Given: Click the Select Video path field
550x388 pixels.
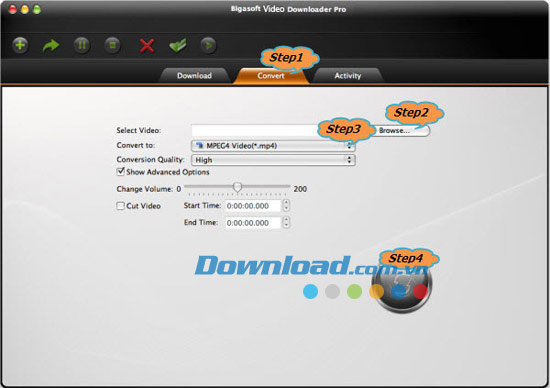Looking at the screenshot, I should click(x=256, y=131).
